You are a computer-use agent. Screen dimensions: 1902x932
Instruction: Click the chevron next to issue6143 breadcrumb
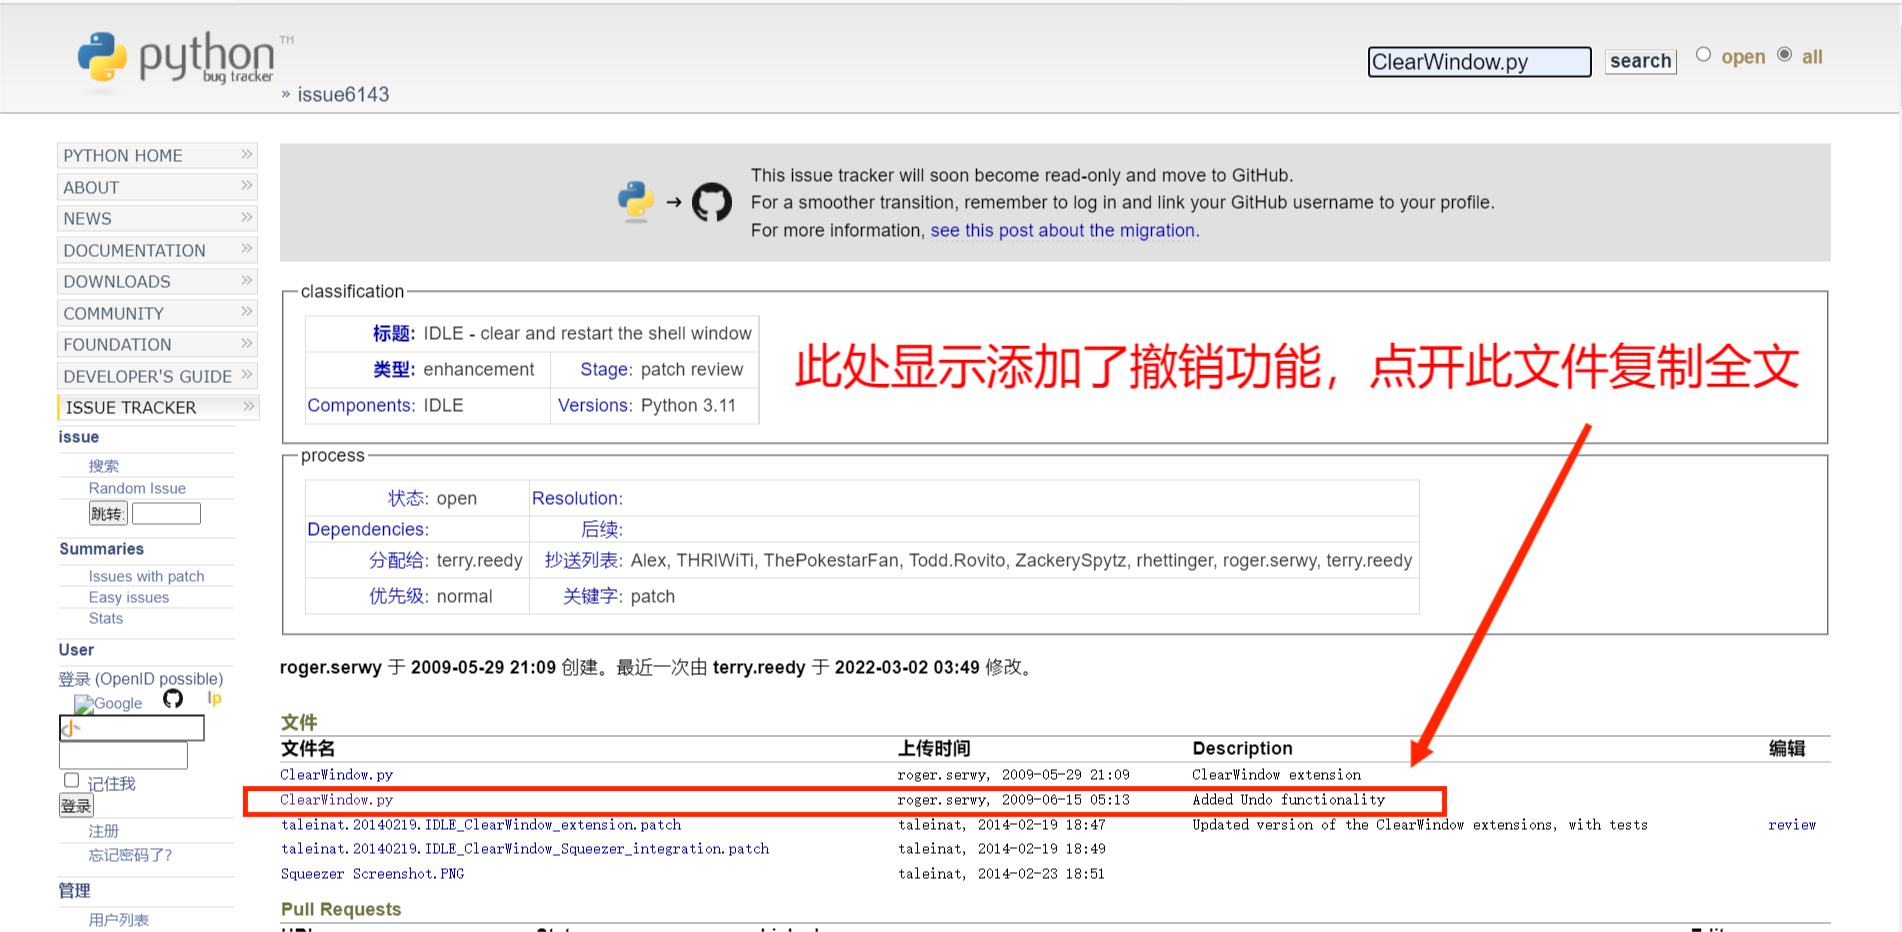click(284, 94)
